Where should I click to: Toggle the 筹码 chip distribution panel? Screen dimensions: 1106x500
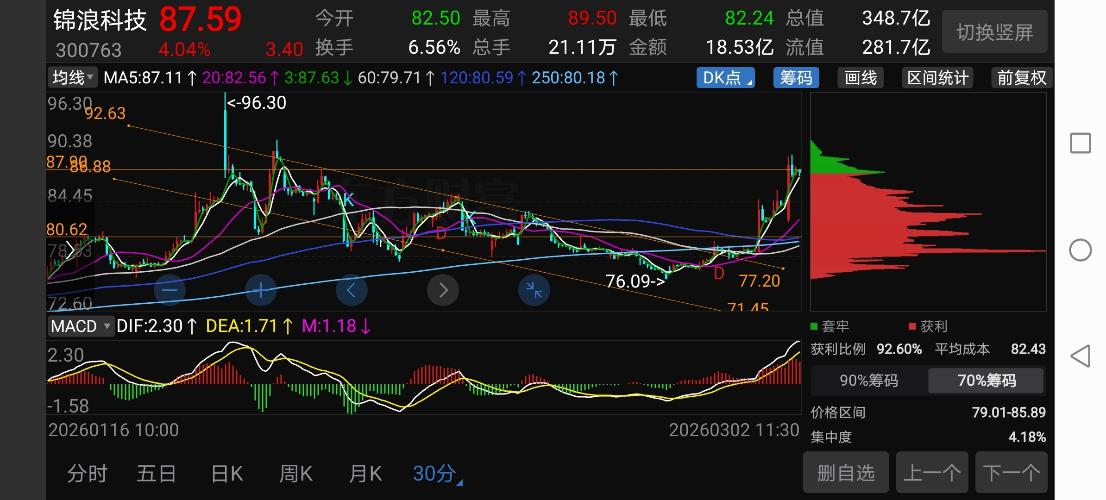click(796, 78)
